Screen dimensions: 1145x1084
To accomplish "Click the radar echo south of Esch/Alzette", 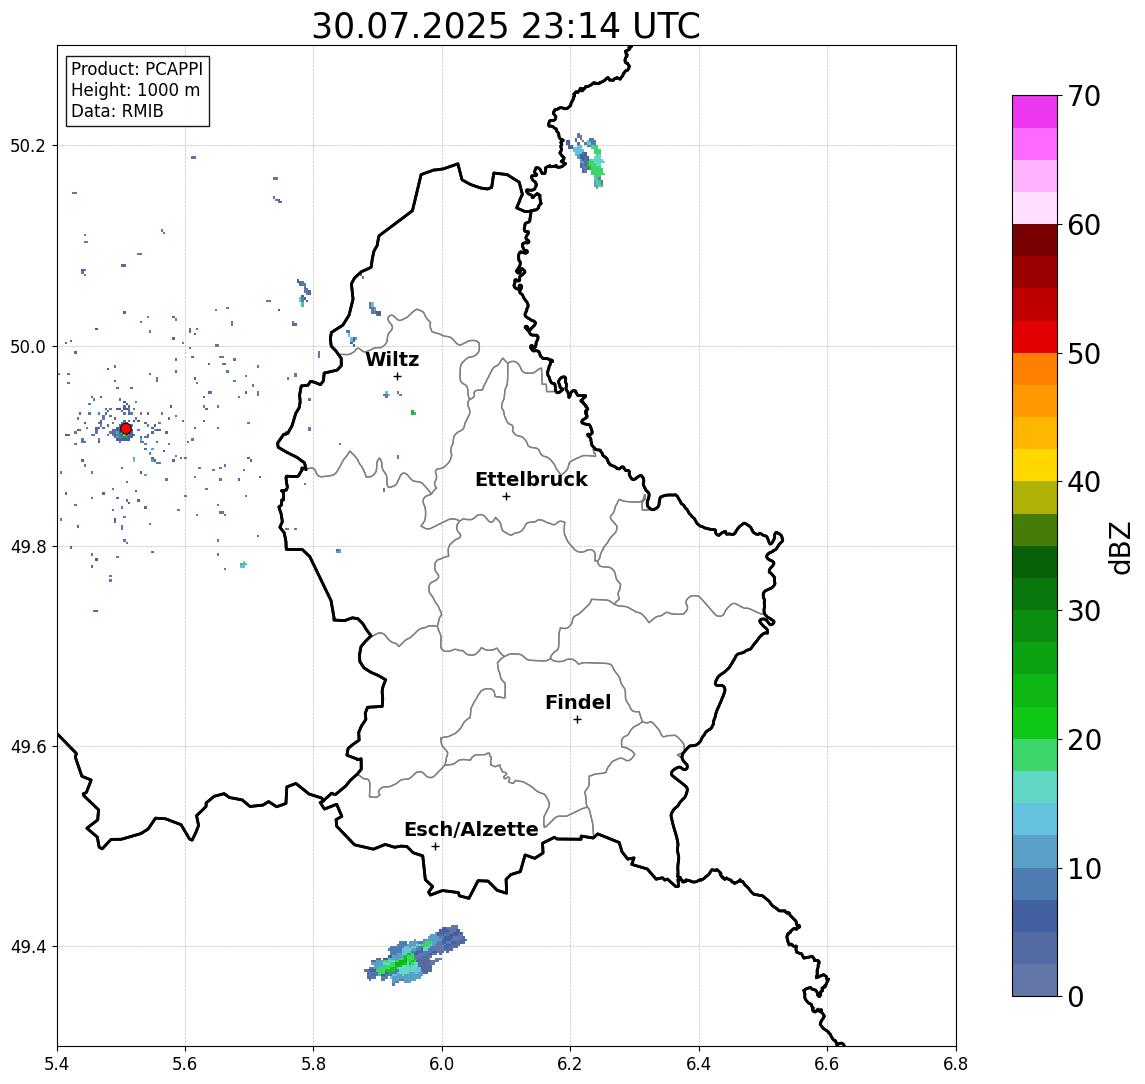I will coord(415,955).
